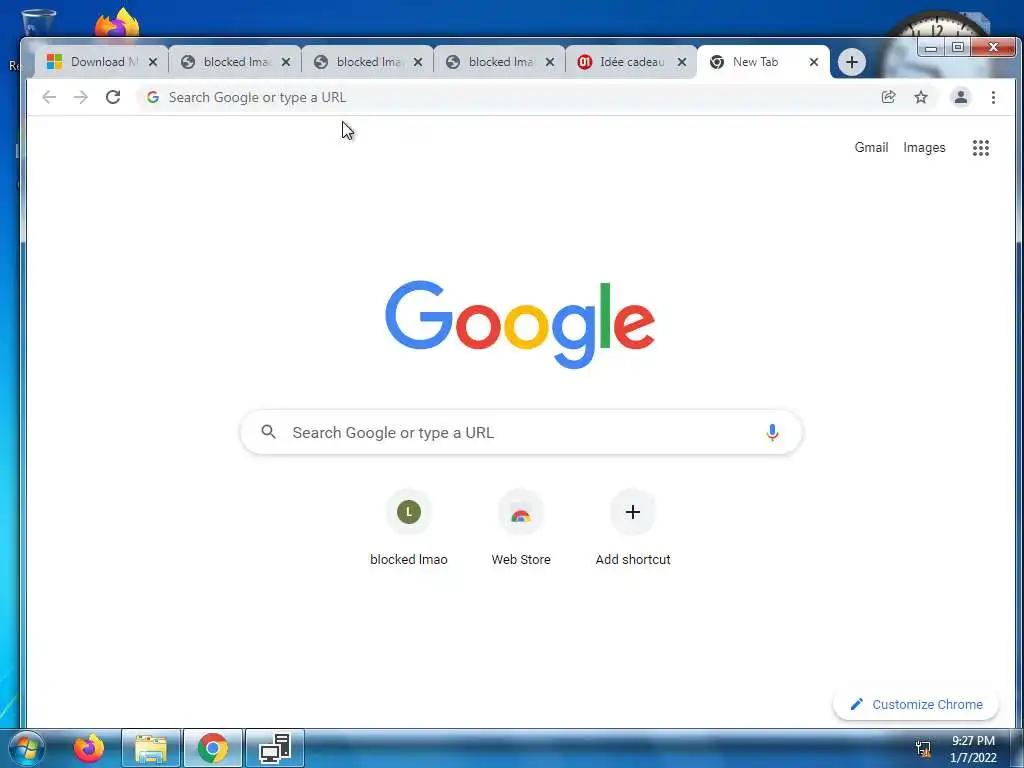1024x768 pixels.
Task: Click the Chrome taskbar icon
Action: point(213,748)
